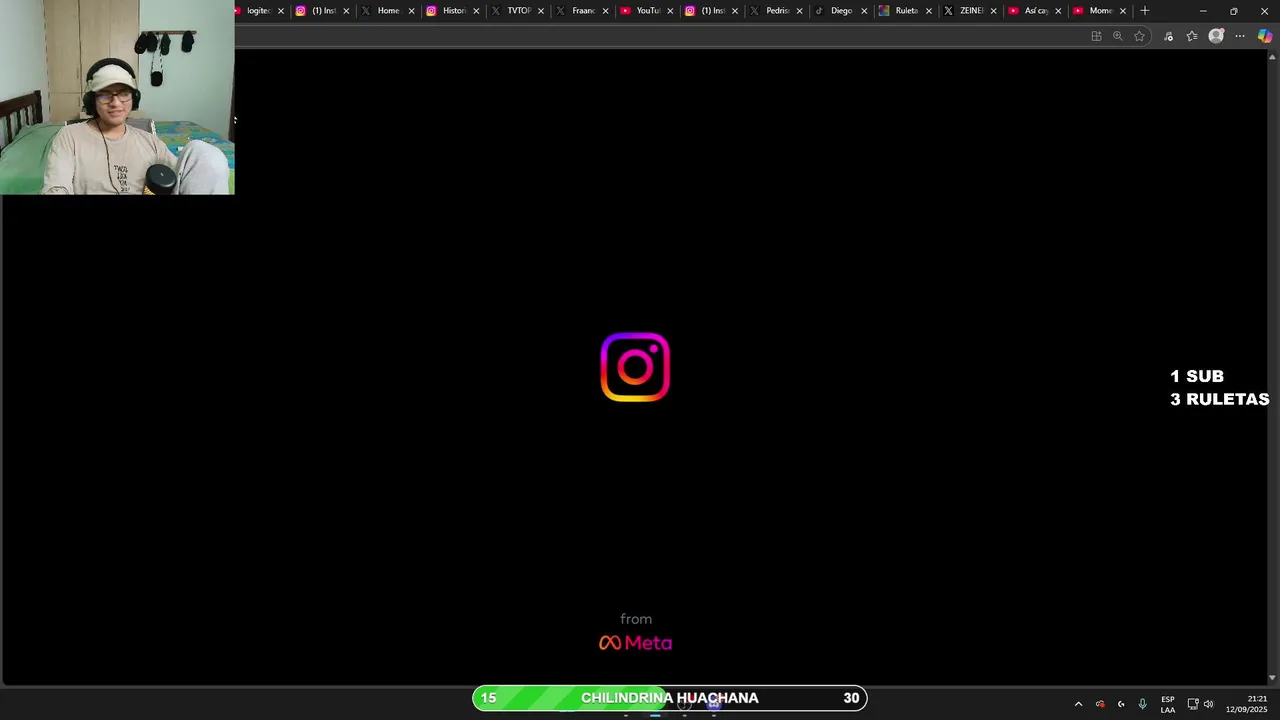Close the Fraanc tab
This screenshot has height=720, width=1280.
point(605,11)
